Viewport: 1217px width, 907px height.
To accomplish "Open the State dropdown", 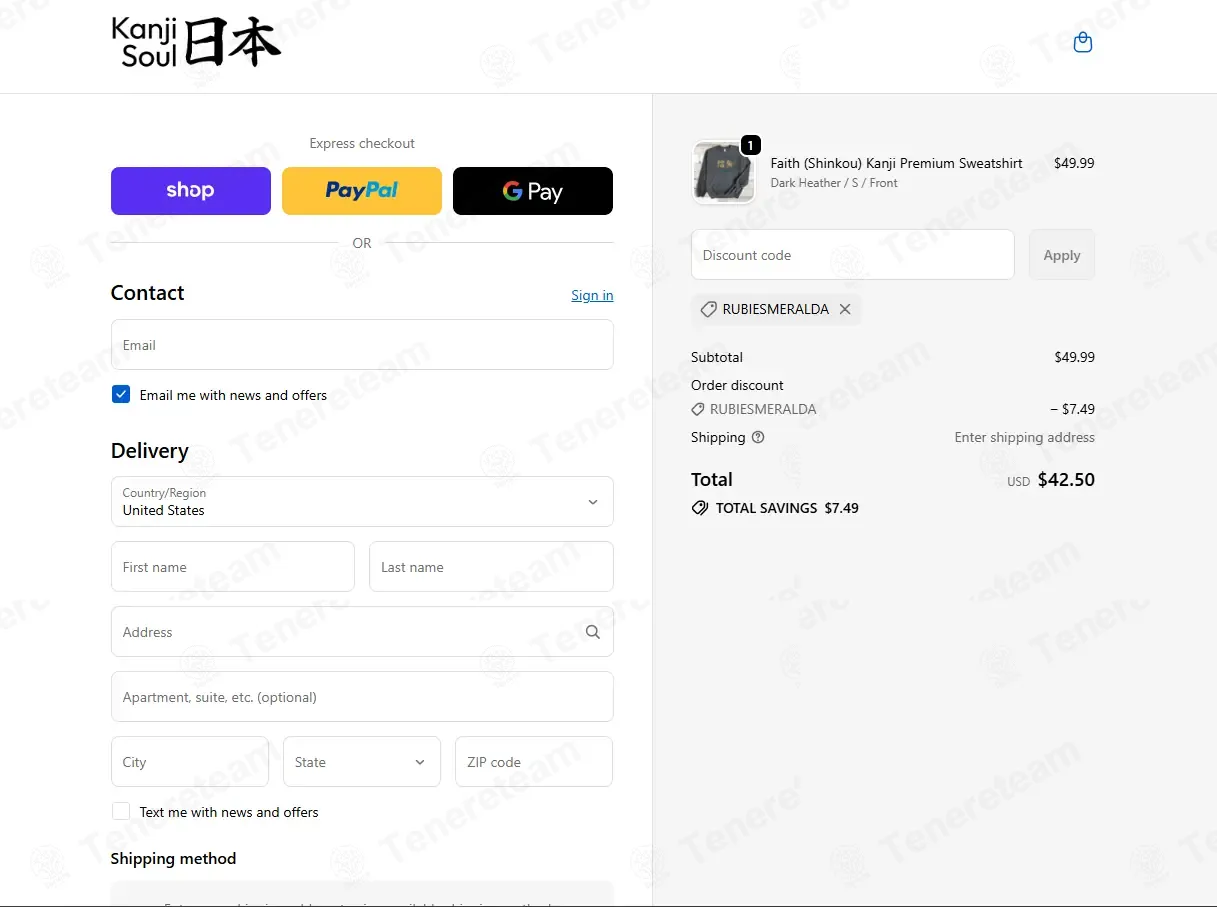I will [362, 762].
